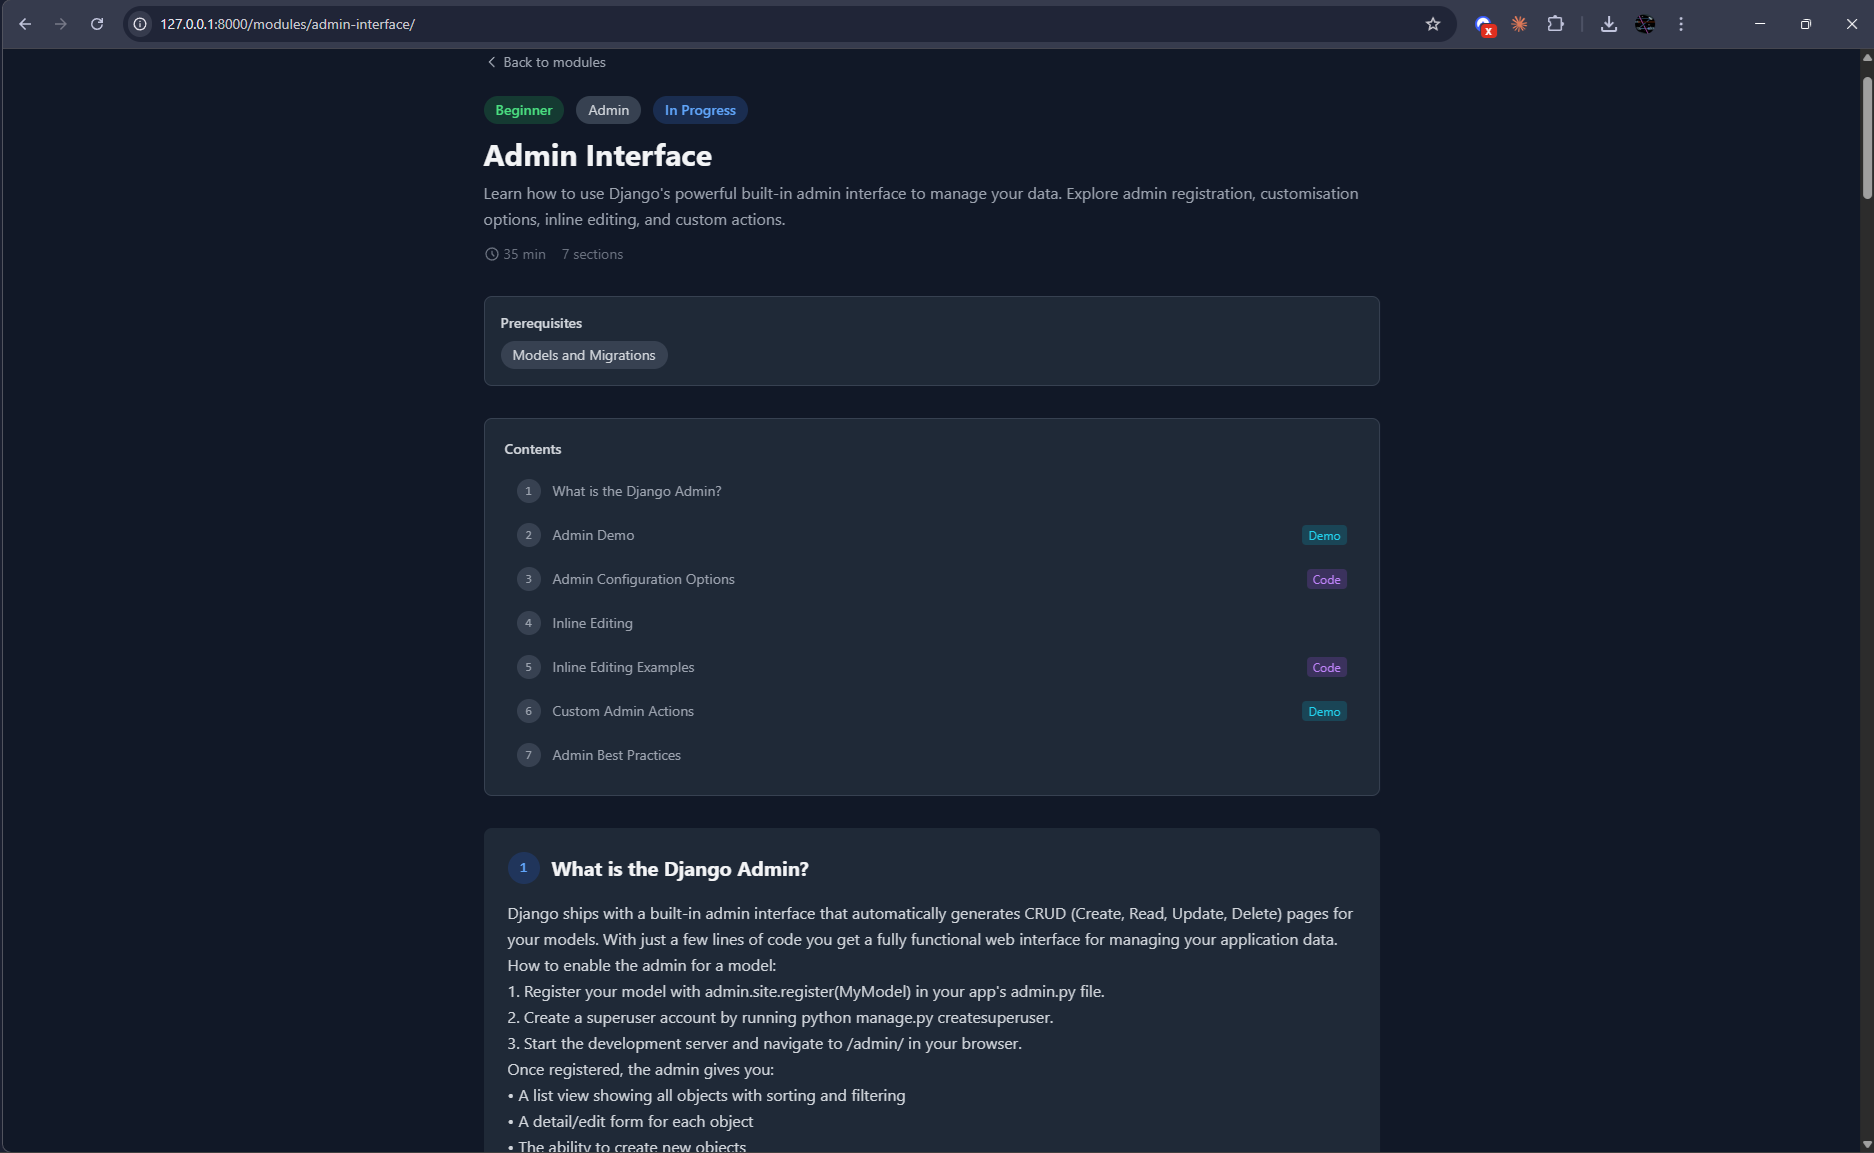Click the Beginner difficulty badge

click(524, 110)
